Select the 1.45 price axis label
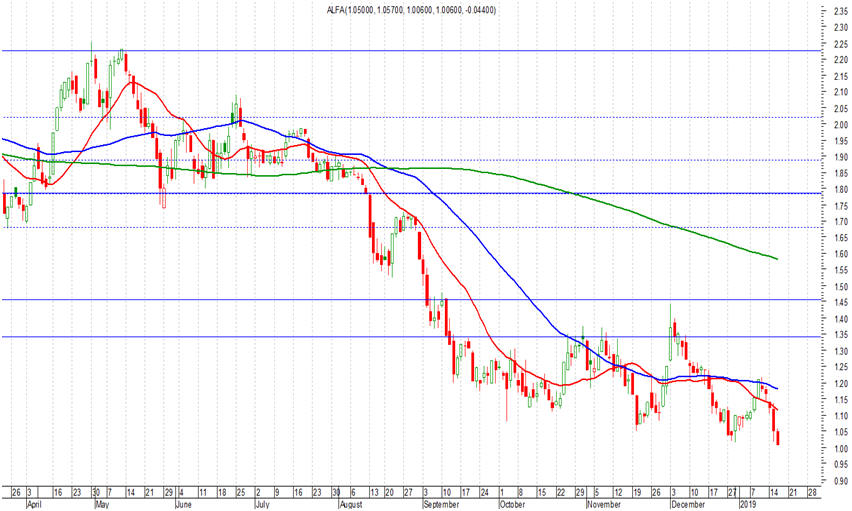 (x=841, y=303)
